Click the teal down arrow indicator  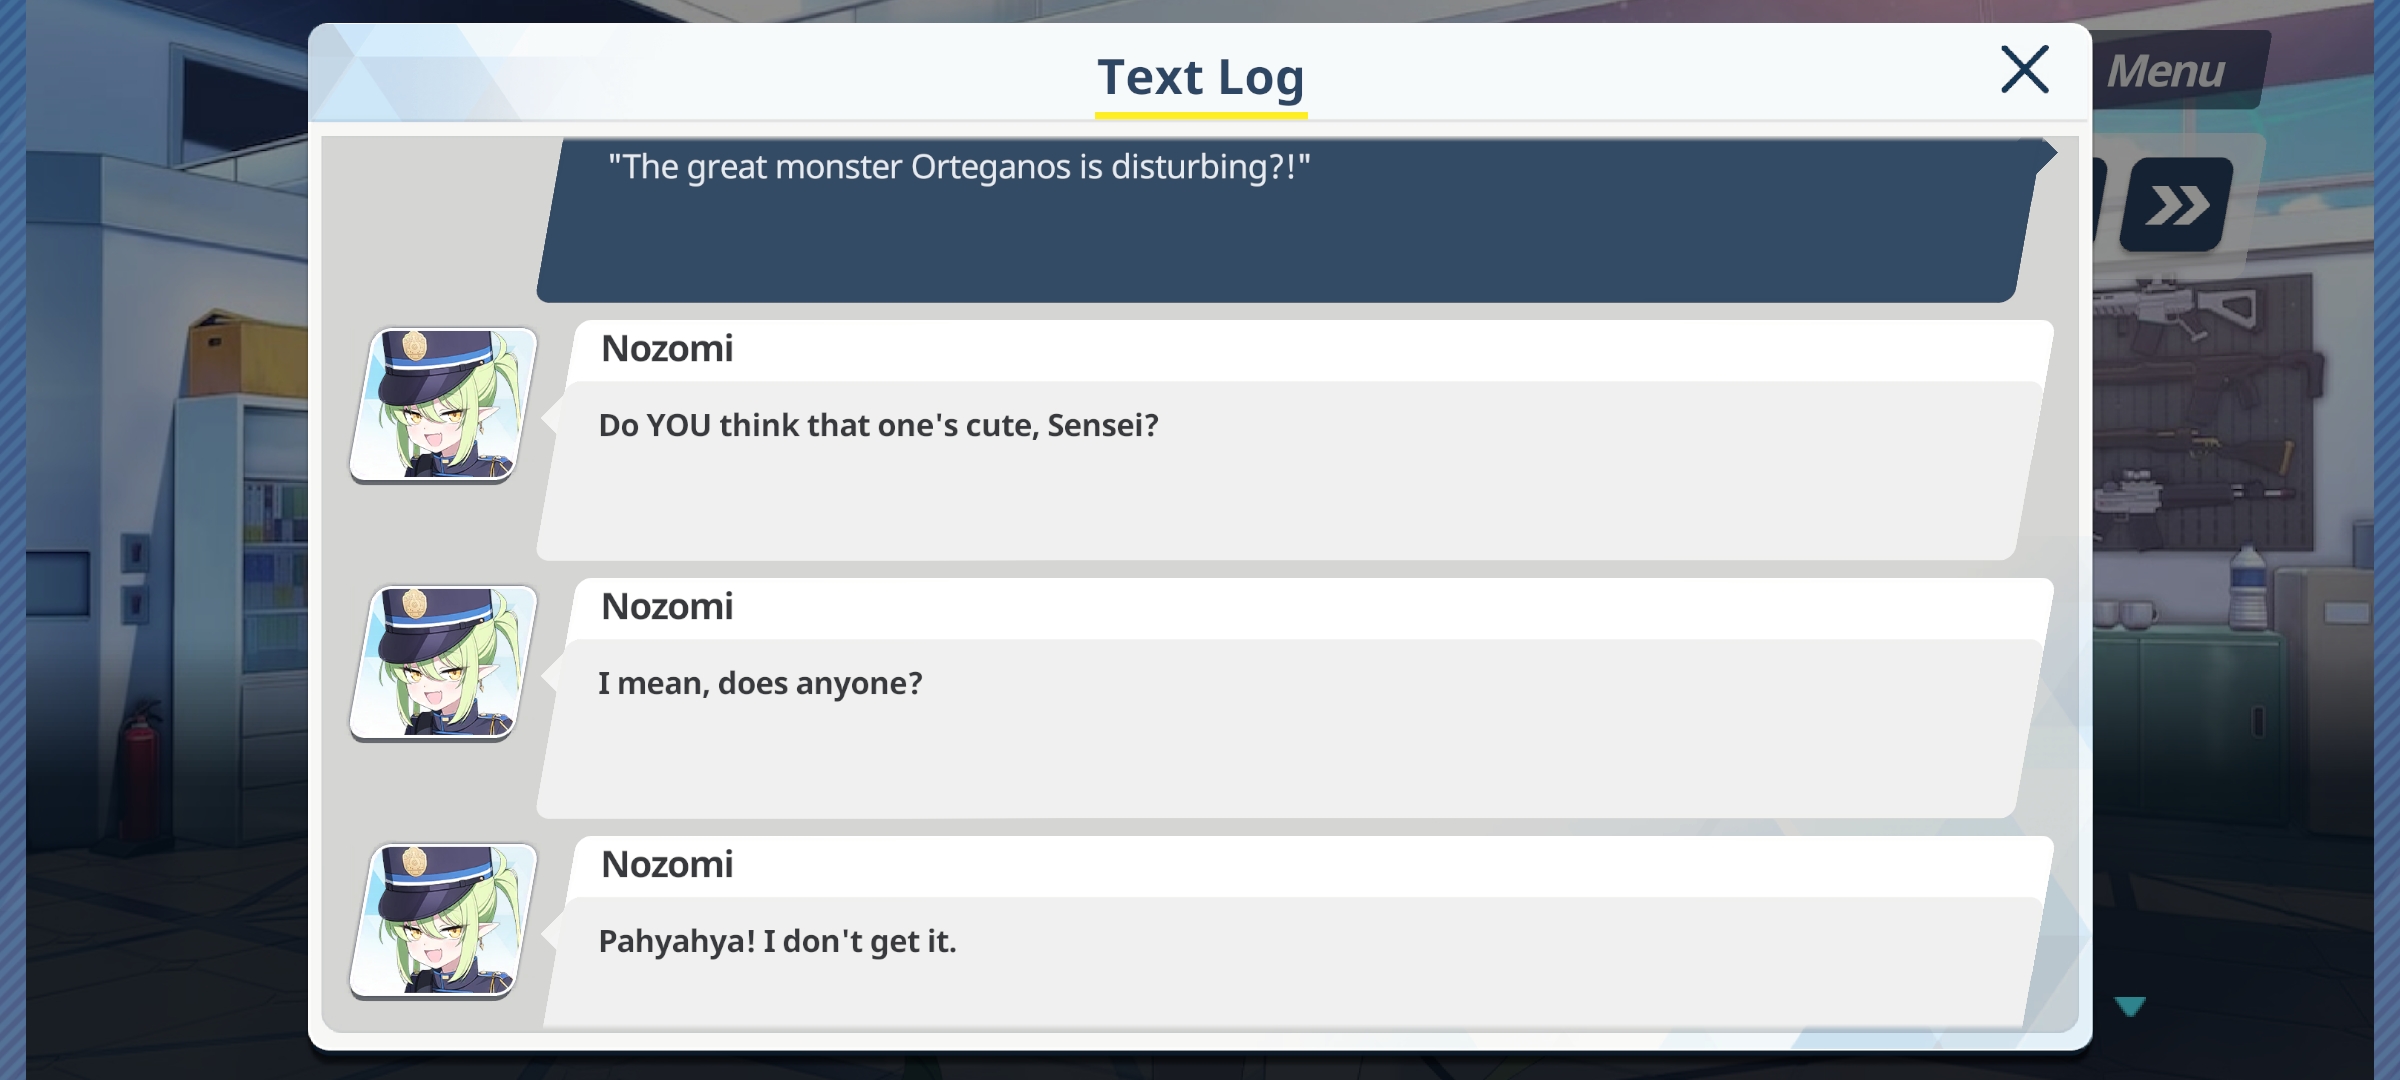(2130, 1006)
